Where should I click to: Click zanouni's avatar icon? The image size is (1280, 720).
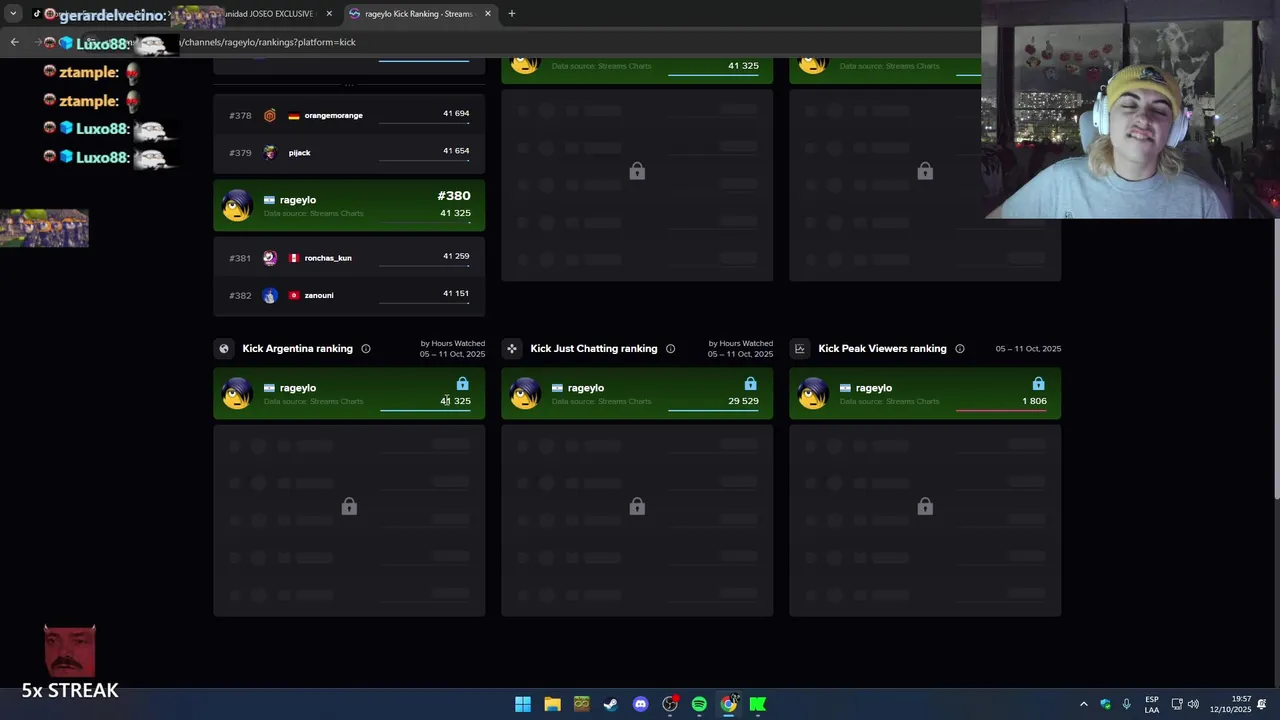tap(270, 295)
